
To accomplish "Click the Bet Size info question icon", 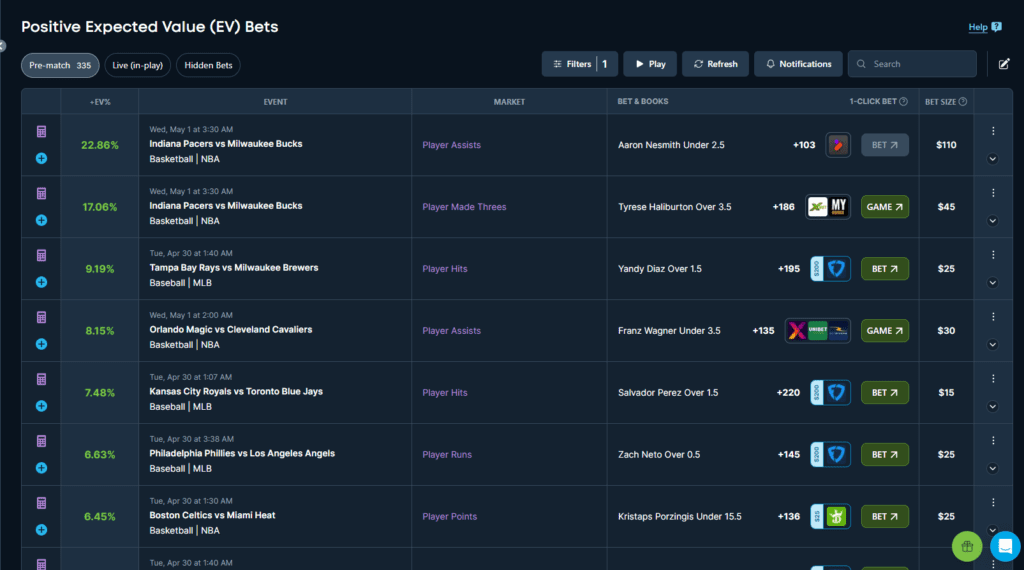I will point(963,101).
